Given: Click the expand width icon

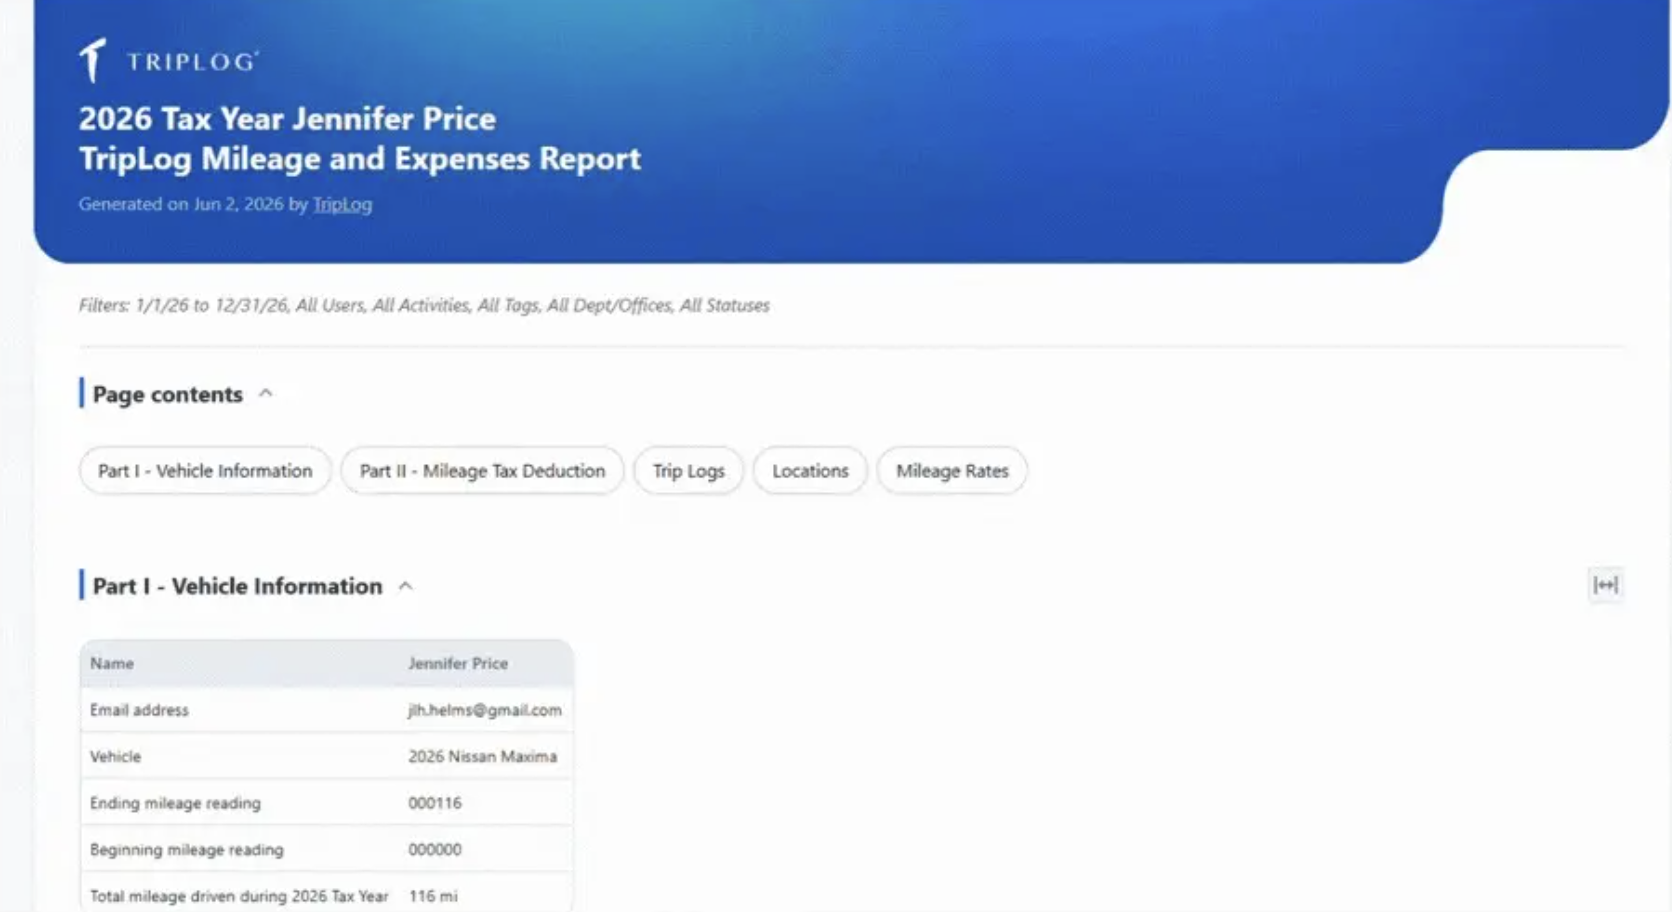Looking at the screenshot, I should click(1605, 585).
